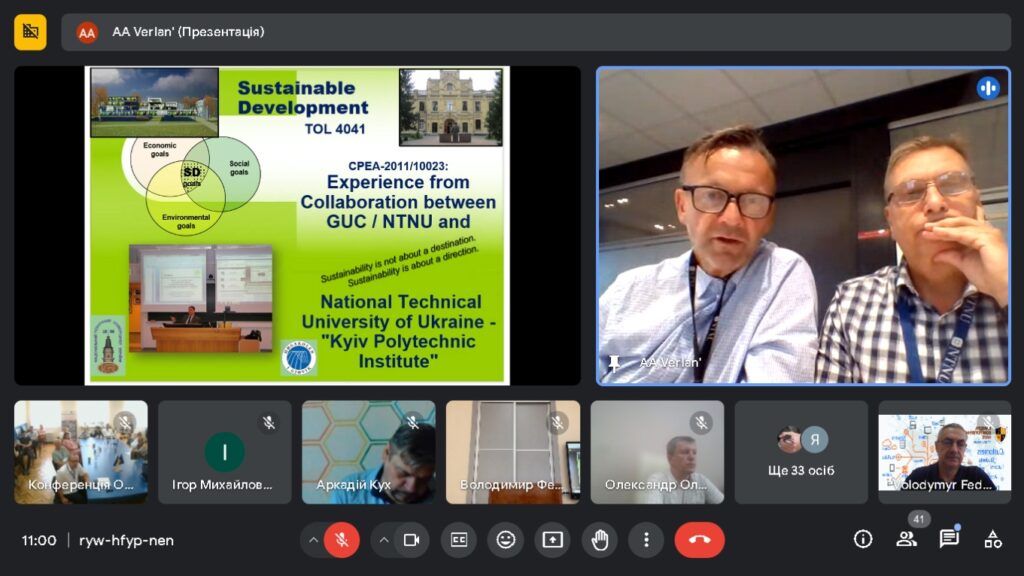The width and height of the screenshot is (1024, 576).
Task: Leave the call with red hangup button
Action: 699,540
